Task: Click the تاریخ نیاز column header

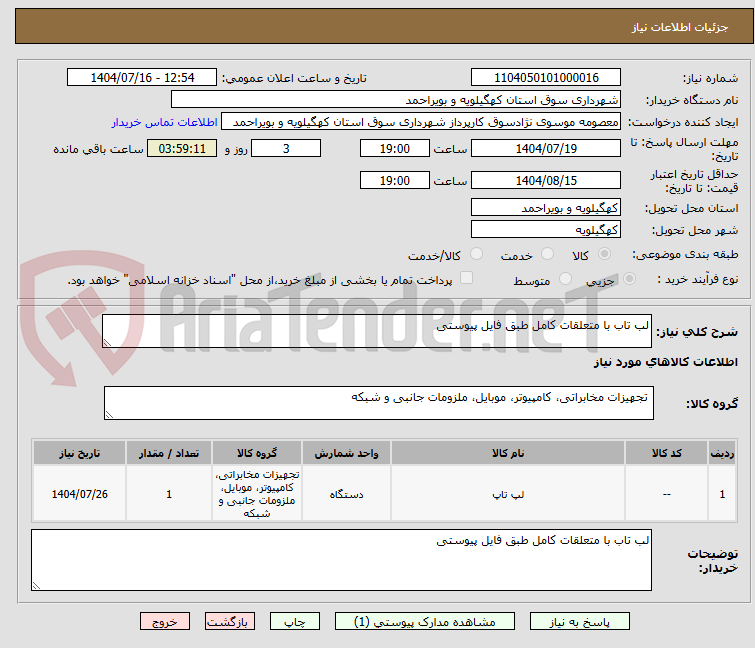Action: coord(79,453)
